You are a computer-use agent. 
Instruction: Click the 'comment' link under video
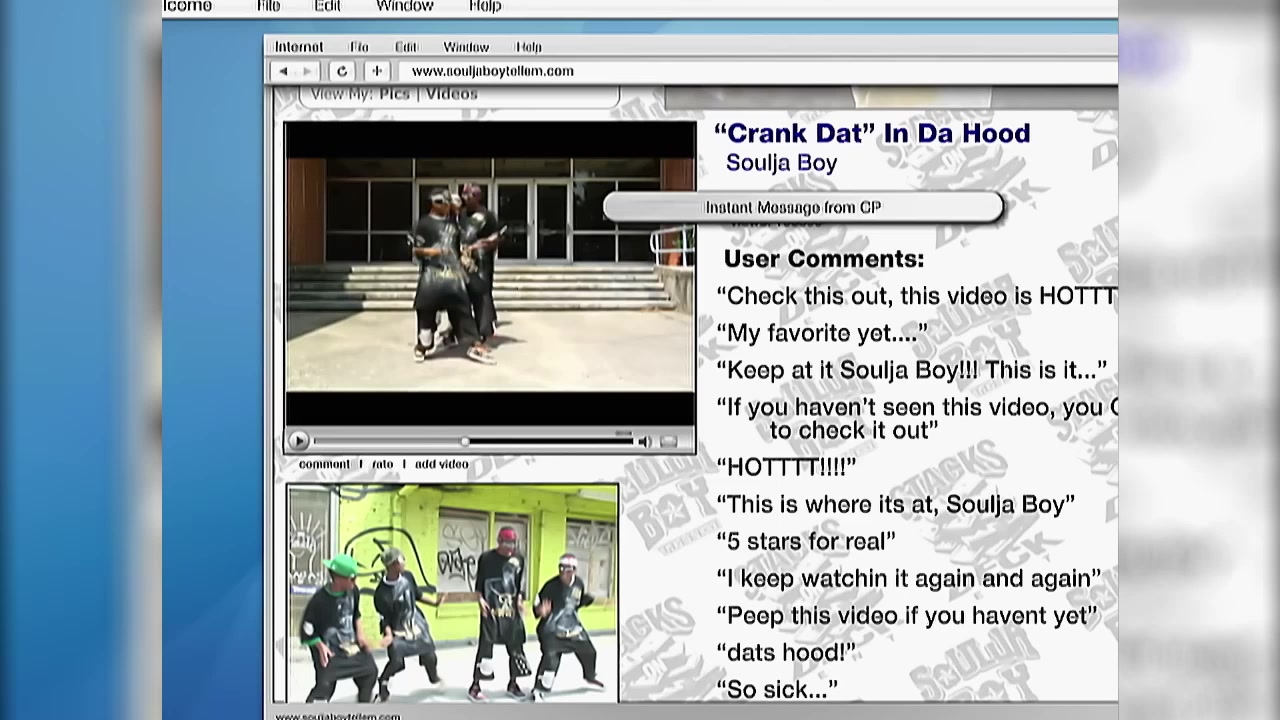[324, 464]
